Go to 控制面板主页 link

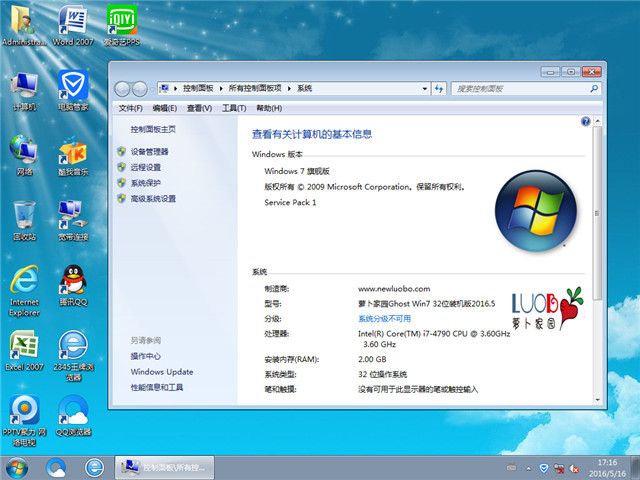tap(153, 129)
